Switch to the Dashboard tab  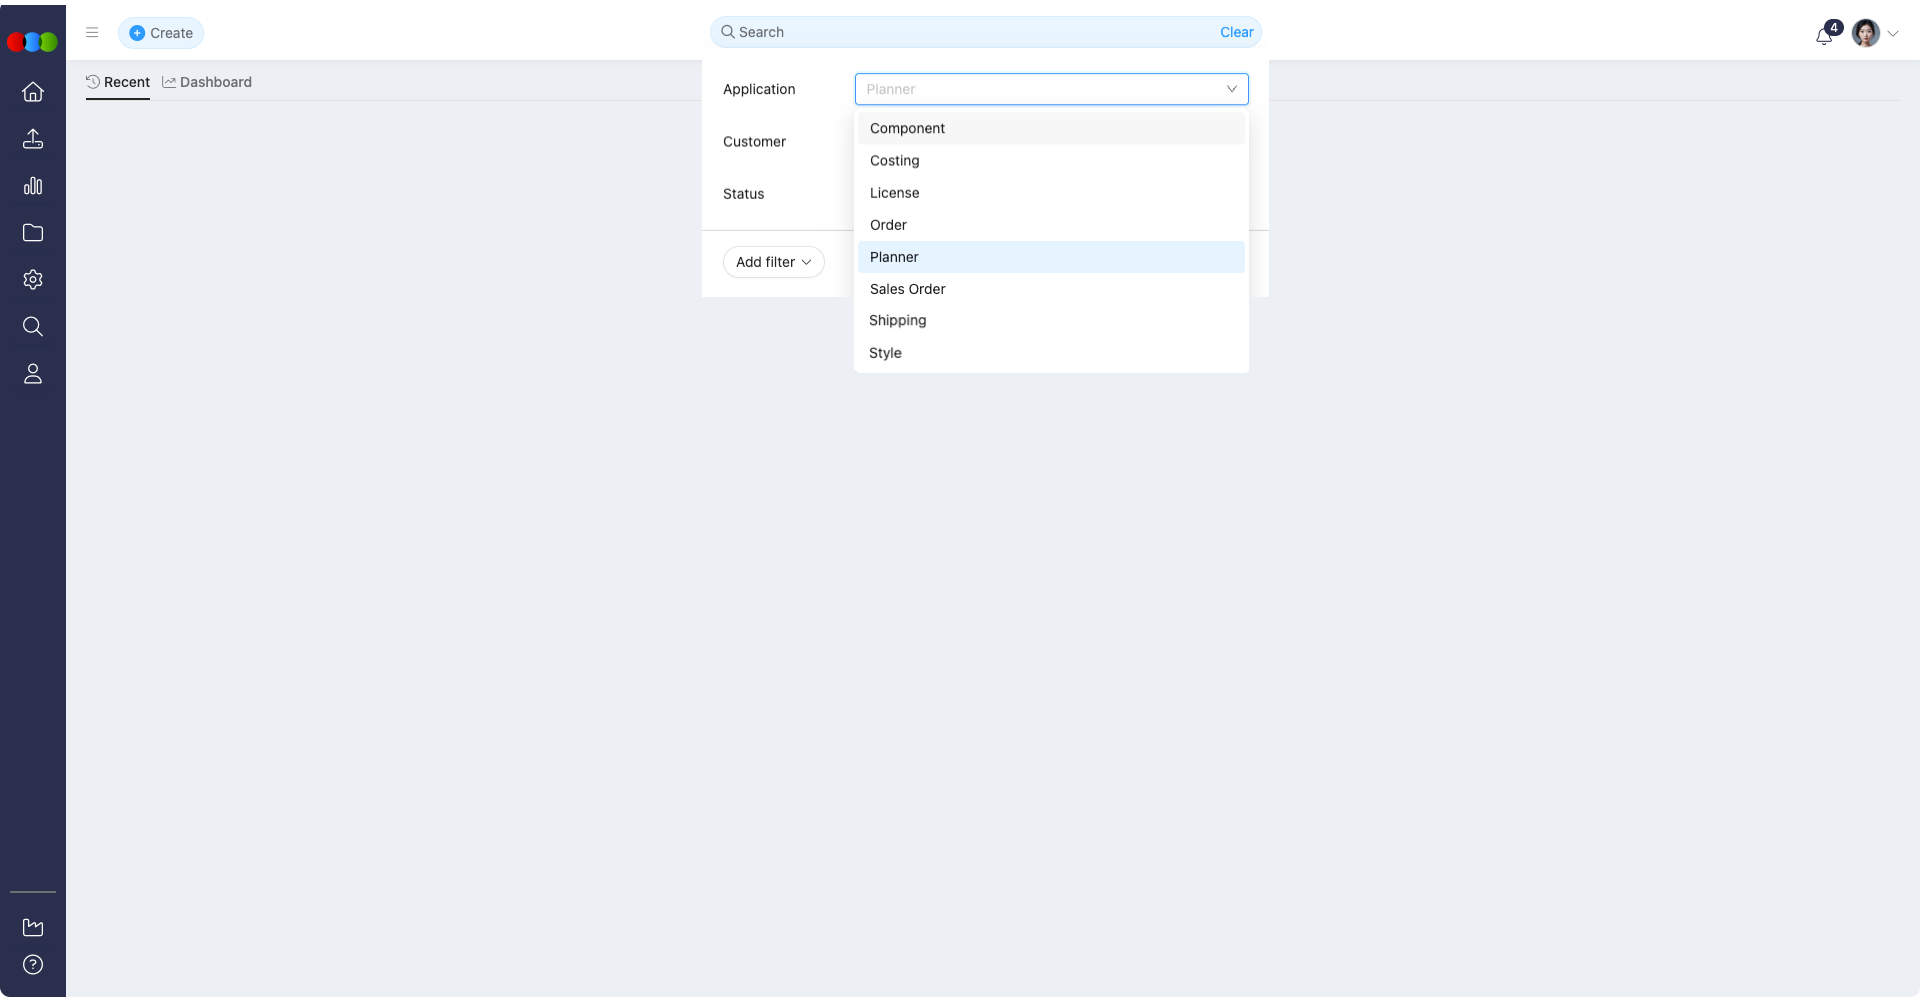207,82
